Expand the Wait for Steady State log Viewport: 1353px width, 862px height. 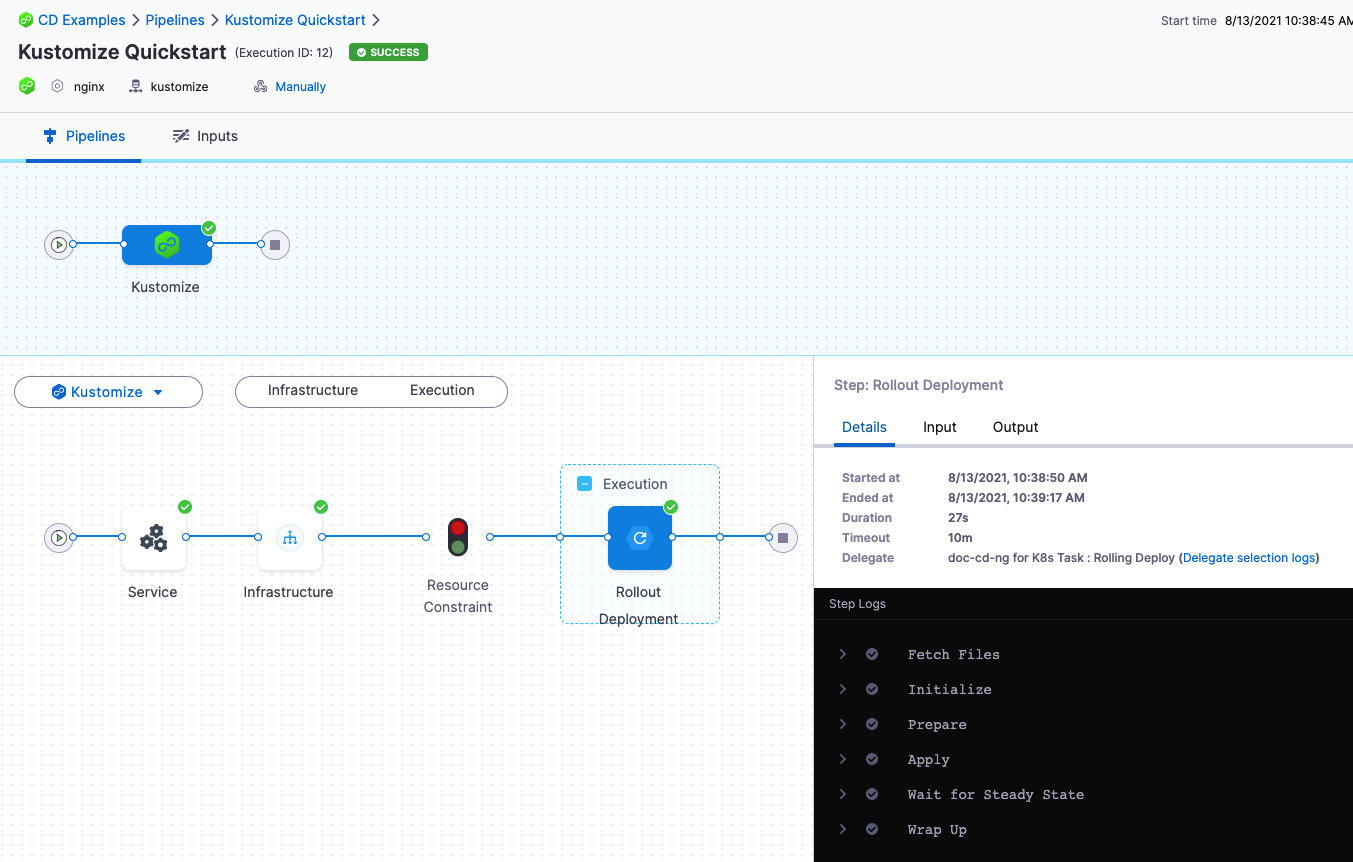tap(843, 794)
